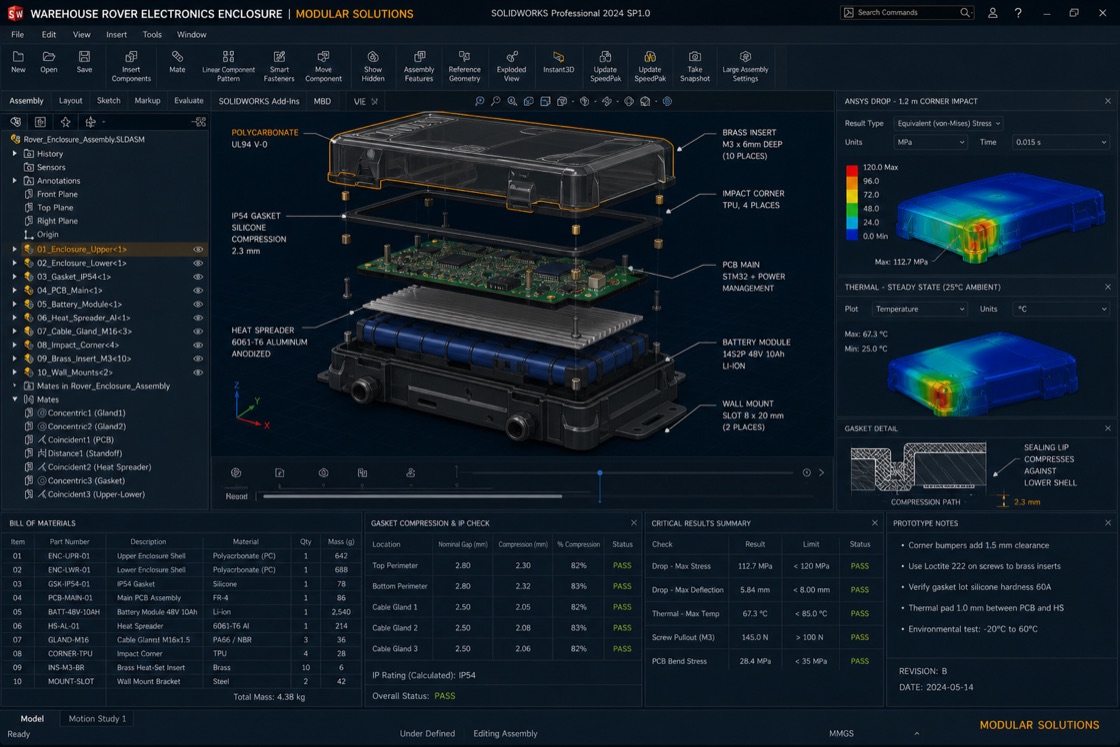This screenshot has width=1120, height=747.
Task: Click the animation progress bar
Action: [x=413, y=496]
